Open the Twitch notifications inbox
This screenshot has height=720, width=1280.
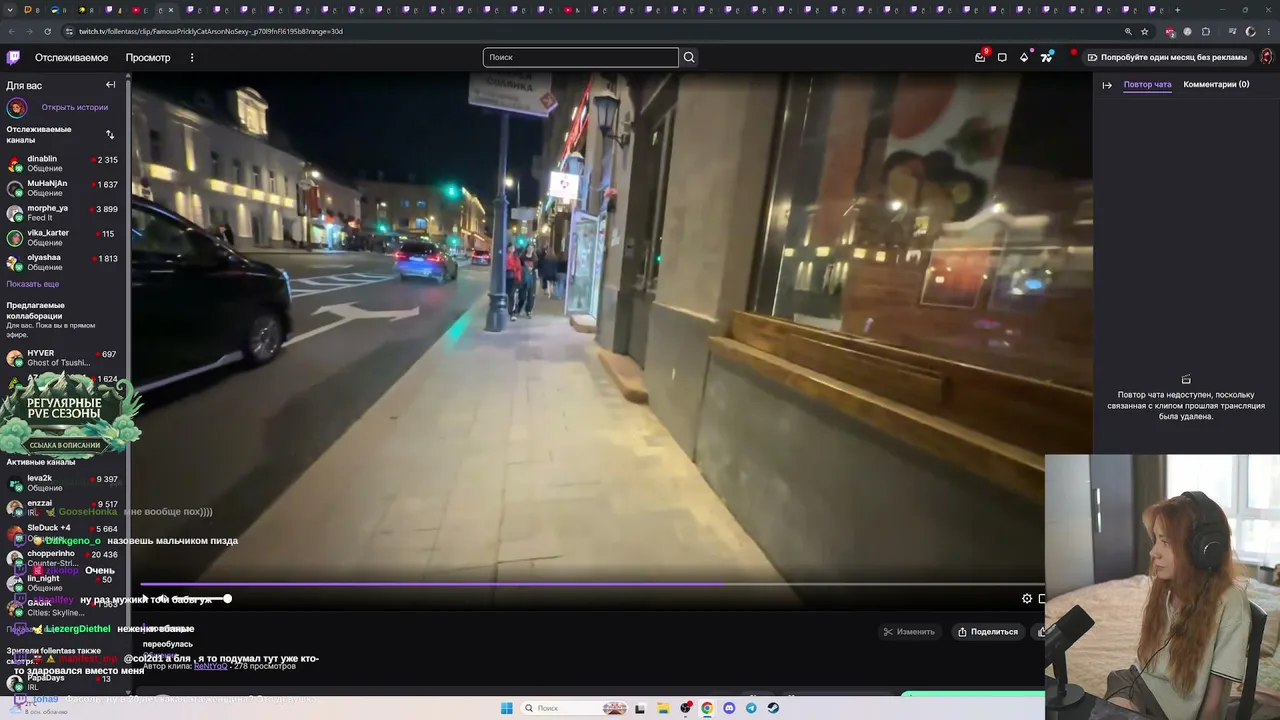[980, 57]
